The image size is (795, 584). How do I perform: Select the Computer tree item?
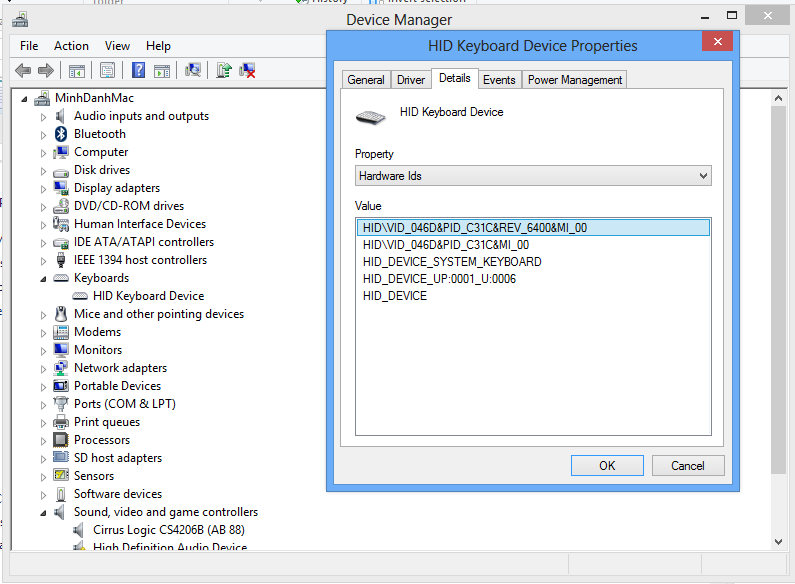coord(101,152)
